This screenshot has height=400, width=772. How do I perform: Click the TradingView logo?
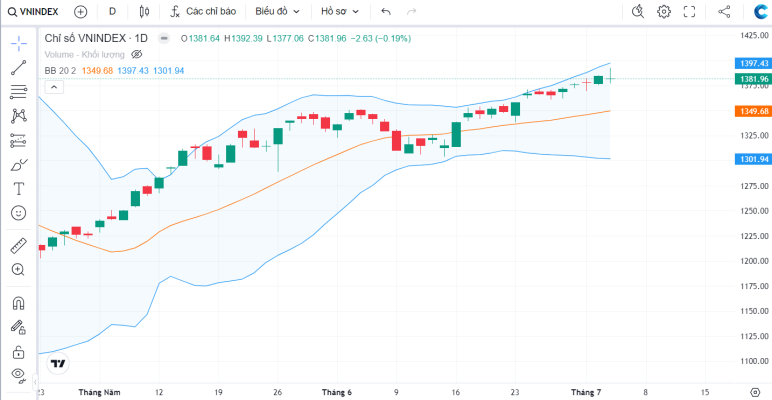coord(58,364)
